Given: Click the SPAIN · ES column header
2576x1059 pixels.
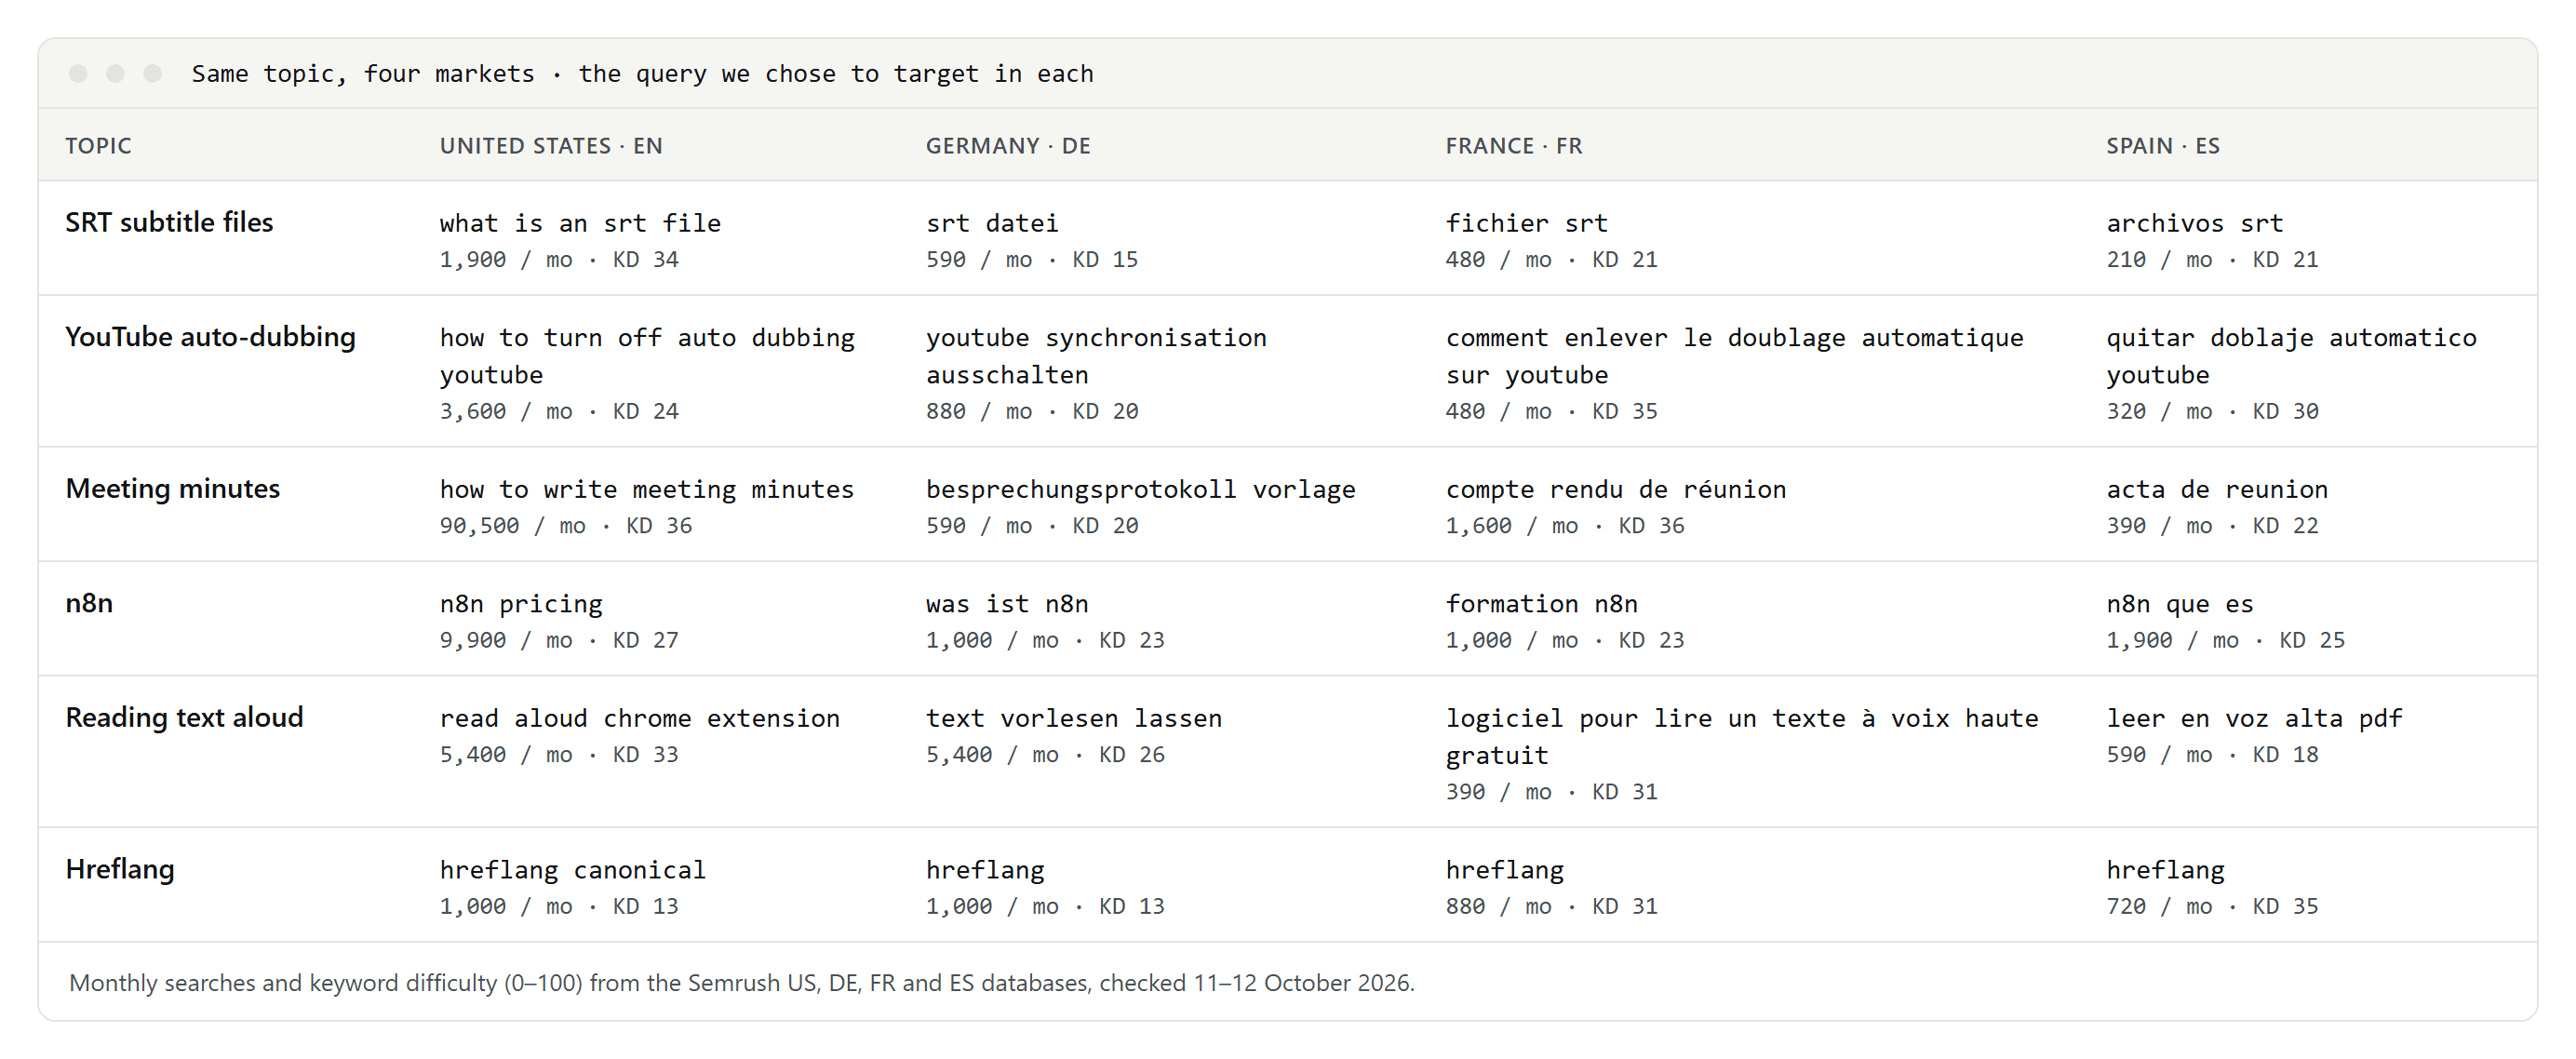Looking at the screenshot, I should [2163, 146].
